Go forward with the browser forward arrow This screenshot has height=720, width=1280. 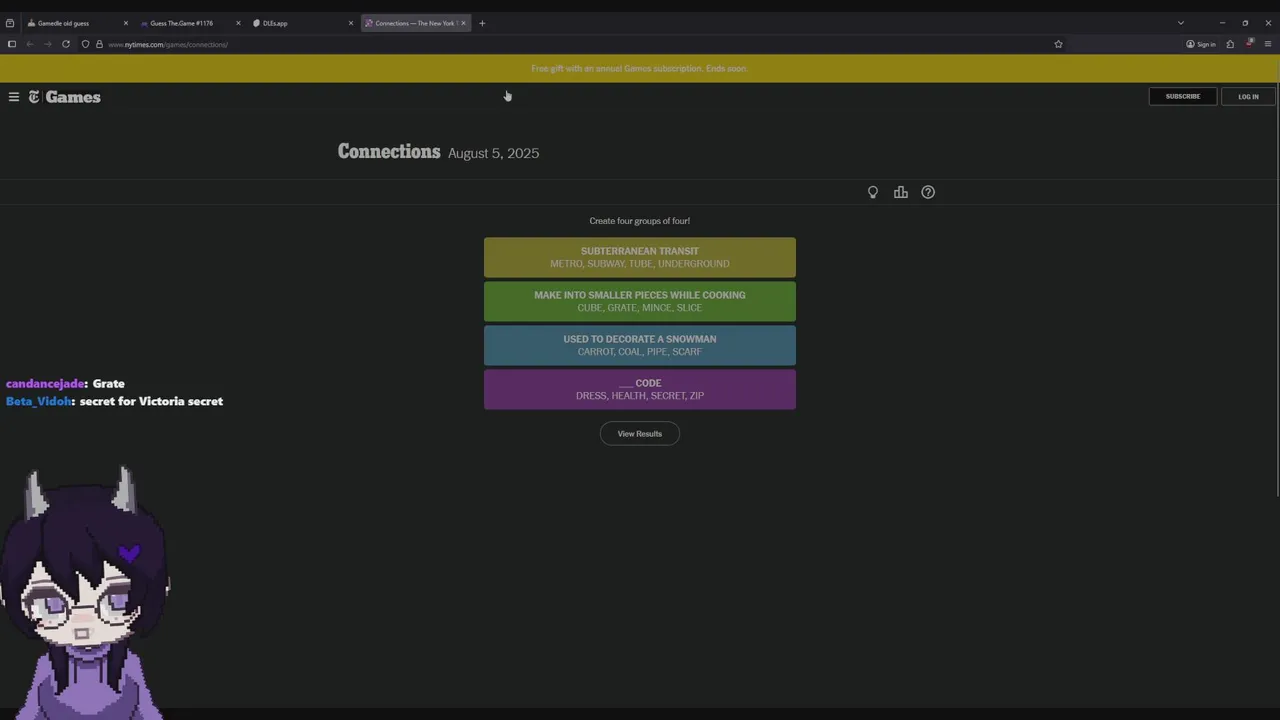47,44
